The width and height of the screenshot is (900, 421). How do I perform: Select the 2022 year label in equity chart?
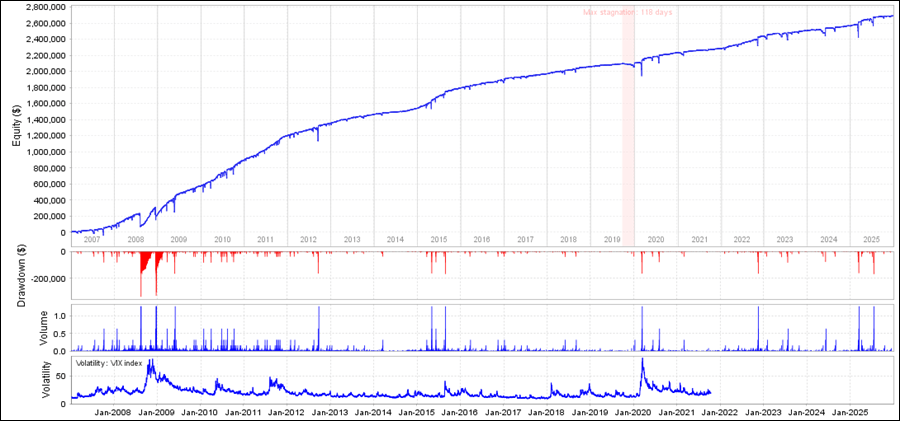tap(741, 240)
